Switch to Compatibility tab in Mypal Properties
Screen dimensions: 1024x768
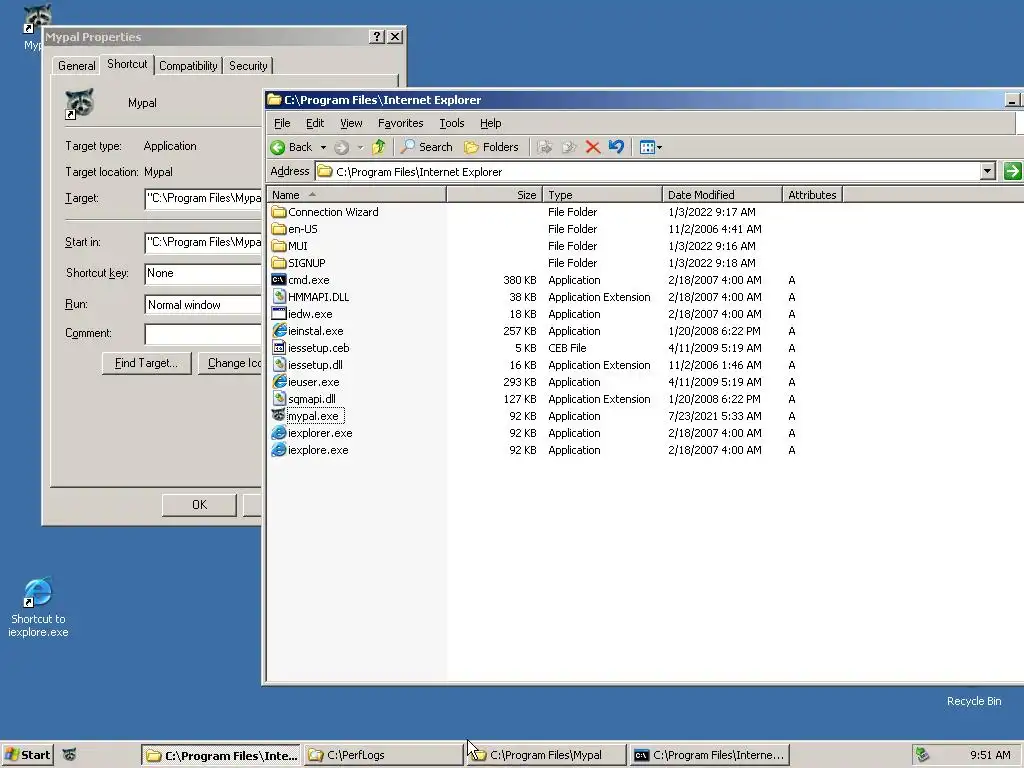188,66
